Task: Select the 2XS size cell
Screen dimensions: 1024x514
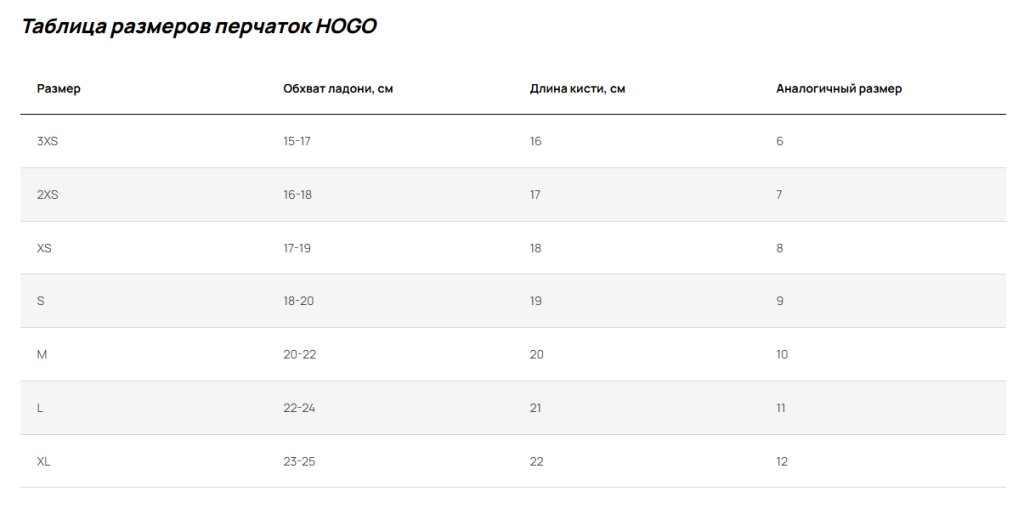Action: point(48,195)
